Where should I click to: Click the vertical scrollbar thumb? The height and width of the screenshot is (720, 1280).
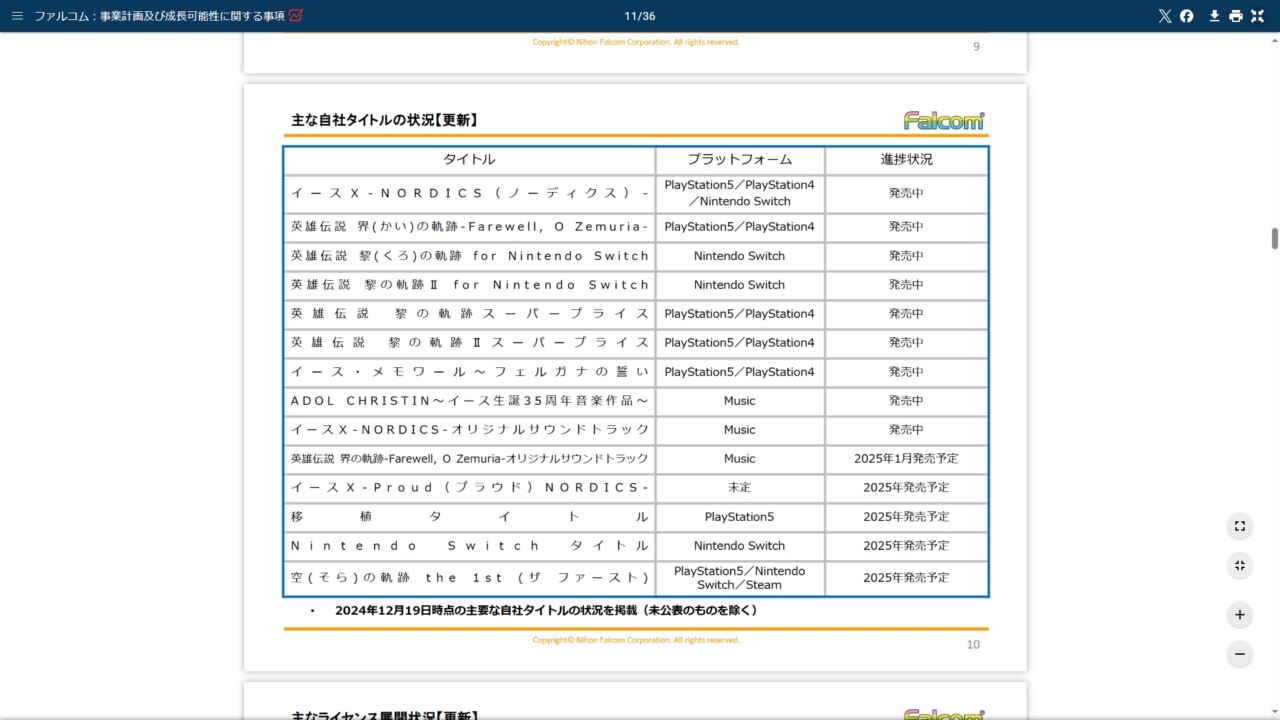pyautogui.click(x=1275, y=239)
